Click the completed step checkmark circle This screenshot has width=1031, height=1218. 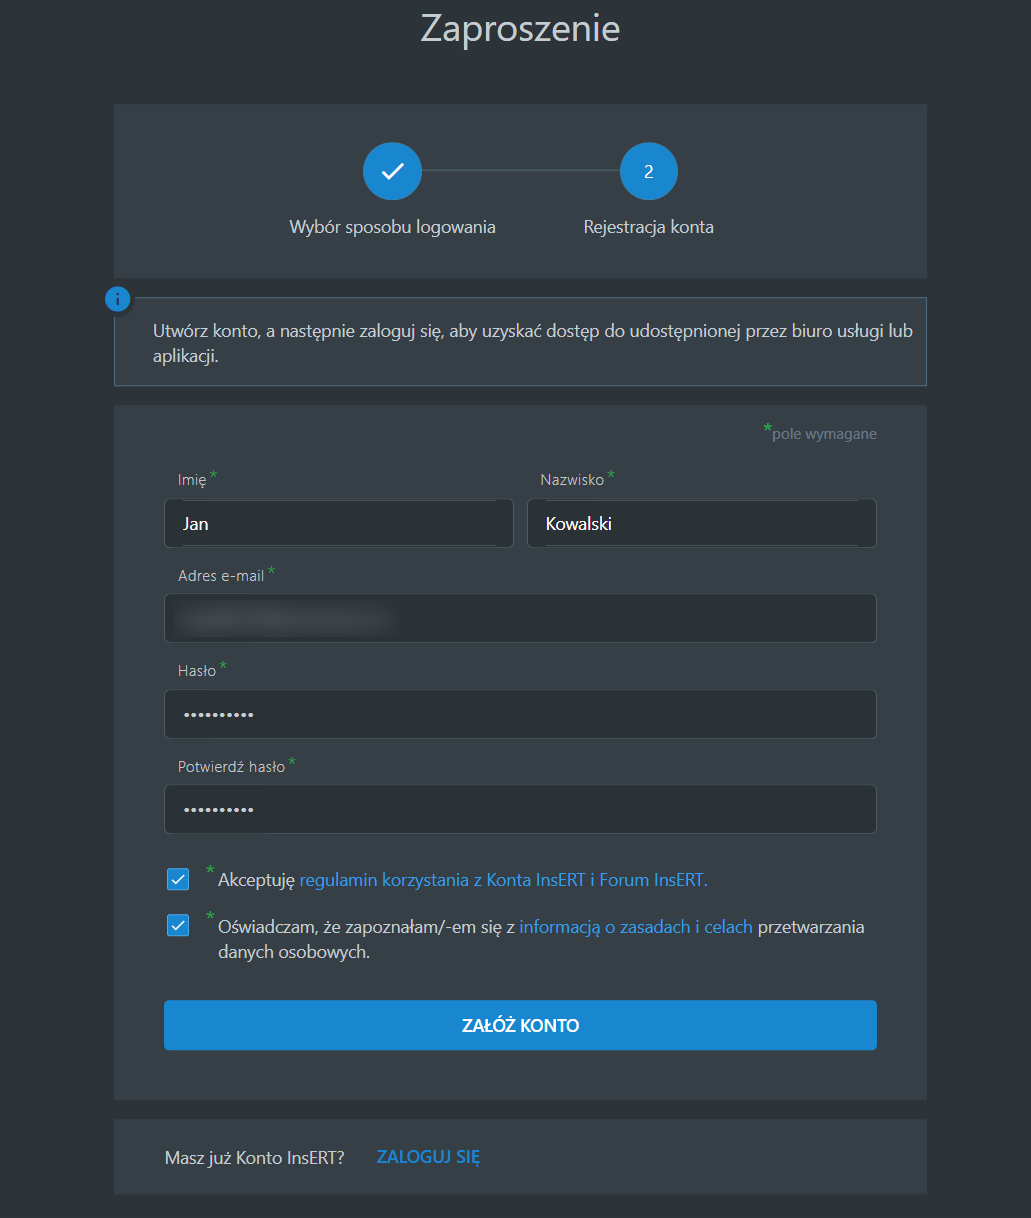[392, 172]
